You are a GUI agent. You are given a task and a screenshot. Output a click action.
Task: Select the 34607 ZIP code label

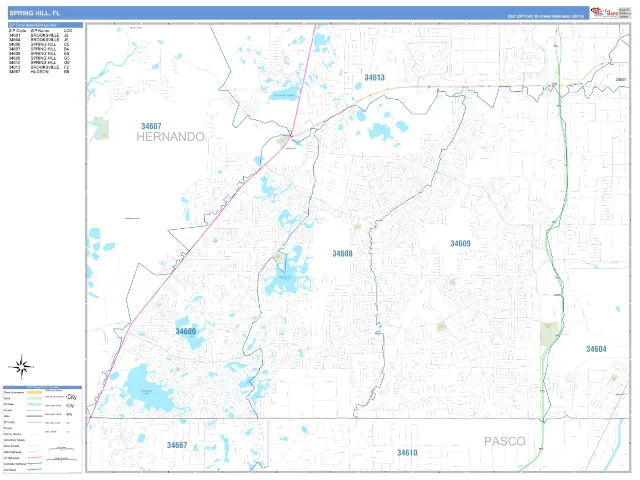tap(151, 126)
